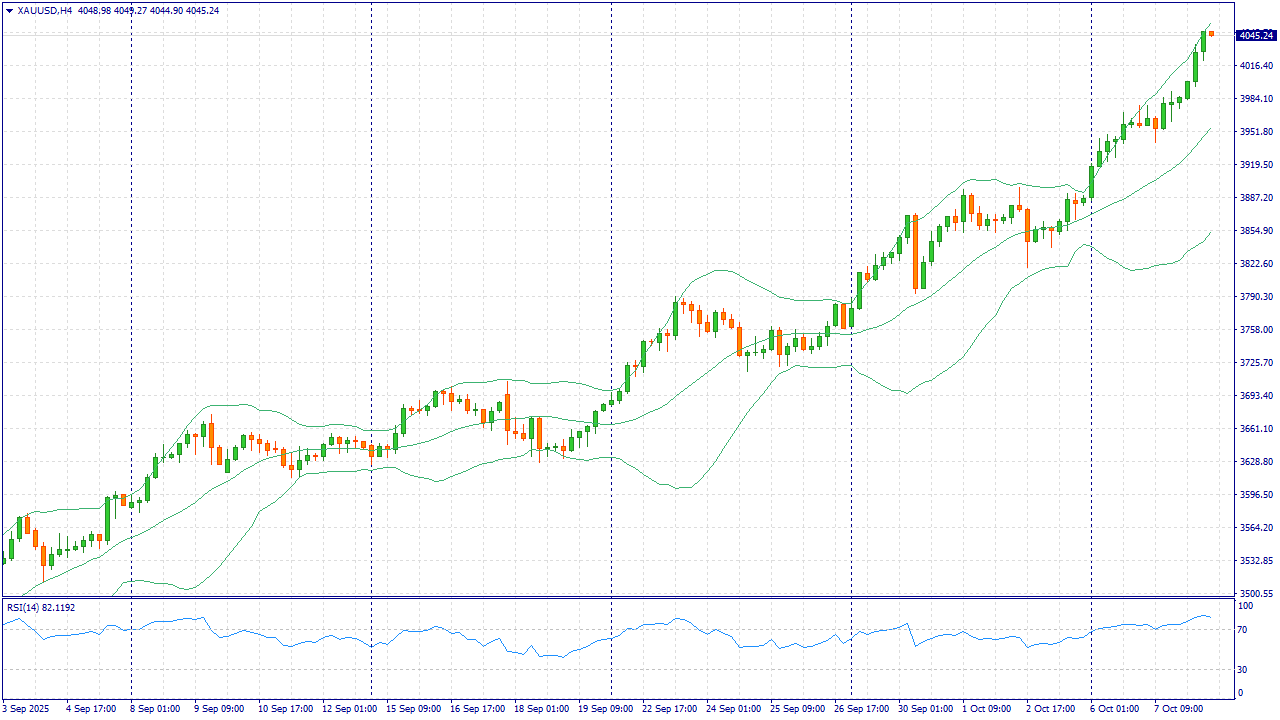The width and height of the screenshot is (1280, 720).
Task: Click the 19 Sep 09:00 time label
Action: (607, 709)
